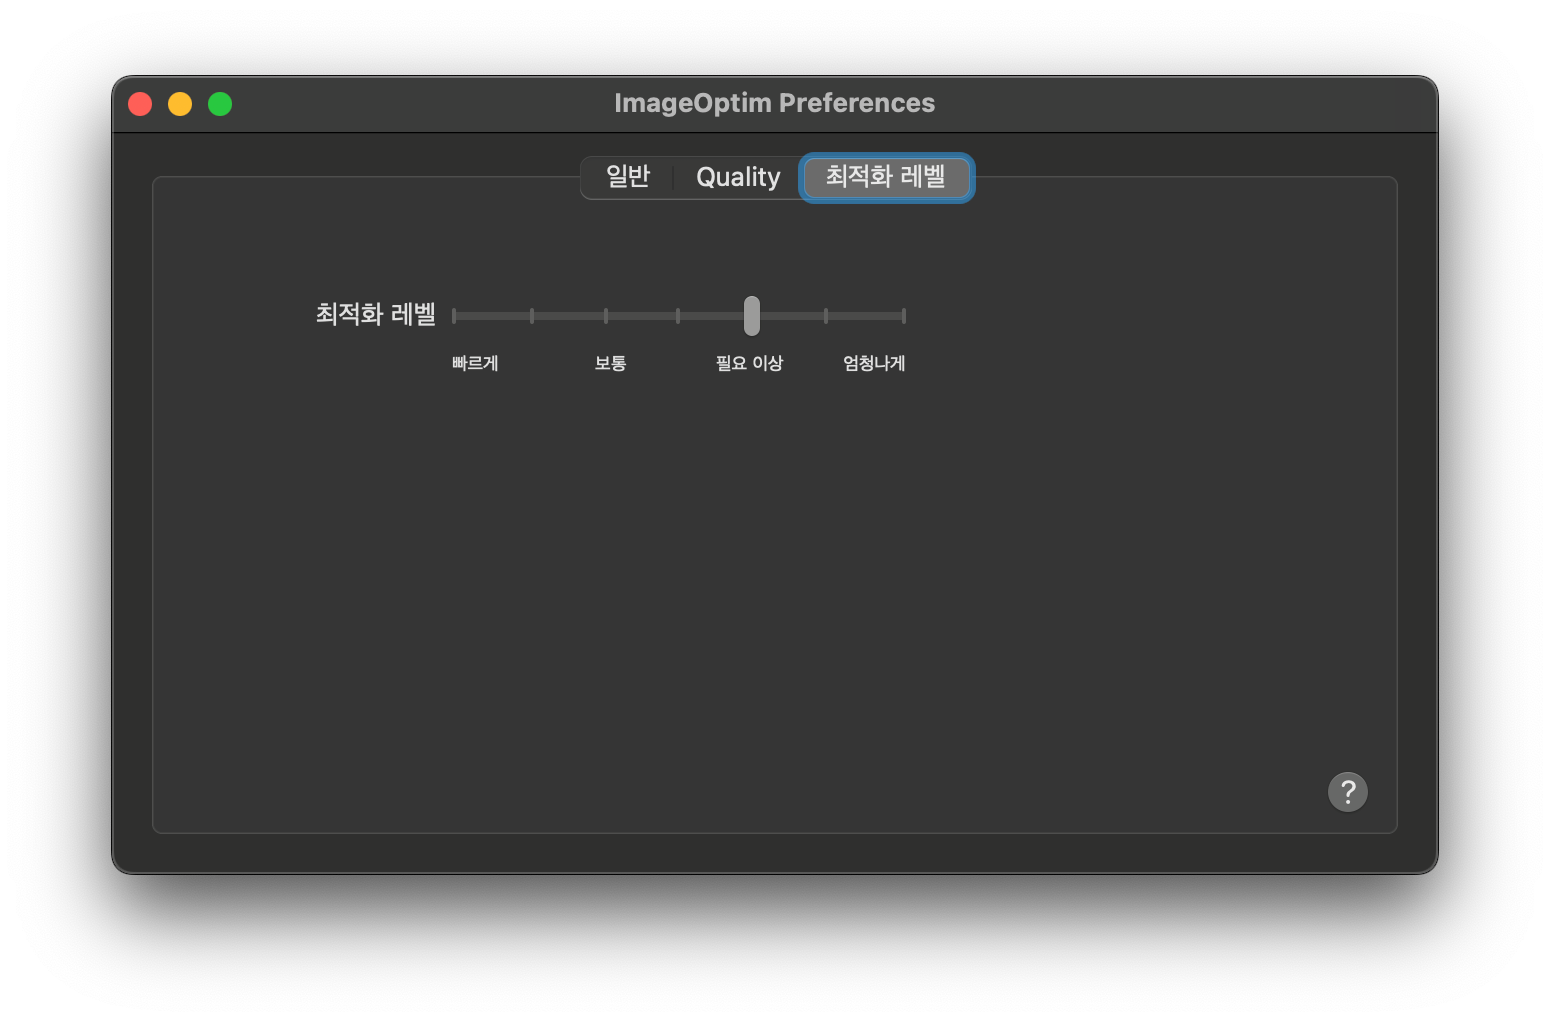The height and width of the screenshot is (1022, 1550).
Task: Click the 최적화 레벨 slider caption
Action: pyautogui.click(x=376, y=314)
